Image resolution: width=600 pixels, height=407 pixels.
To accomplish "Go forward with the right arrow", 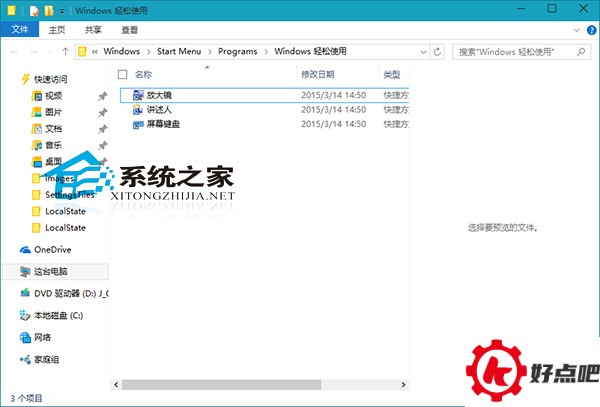I will 34,52.
